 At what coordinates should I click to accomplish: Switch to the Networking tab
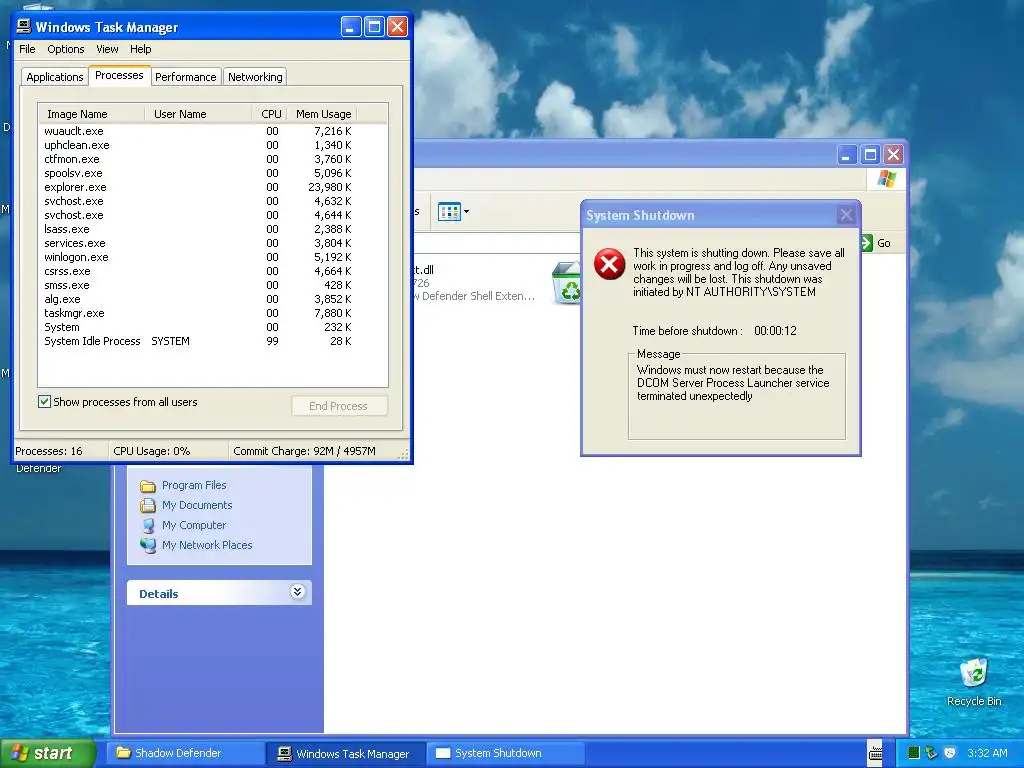click(255, 77)
